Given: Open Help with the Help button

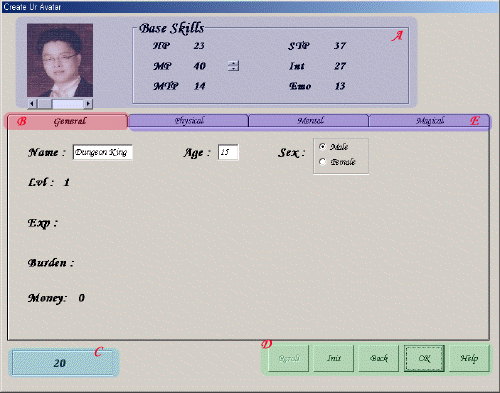Looking at the screenshot, I should point(469,358).
